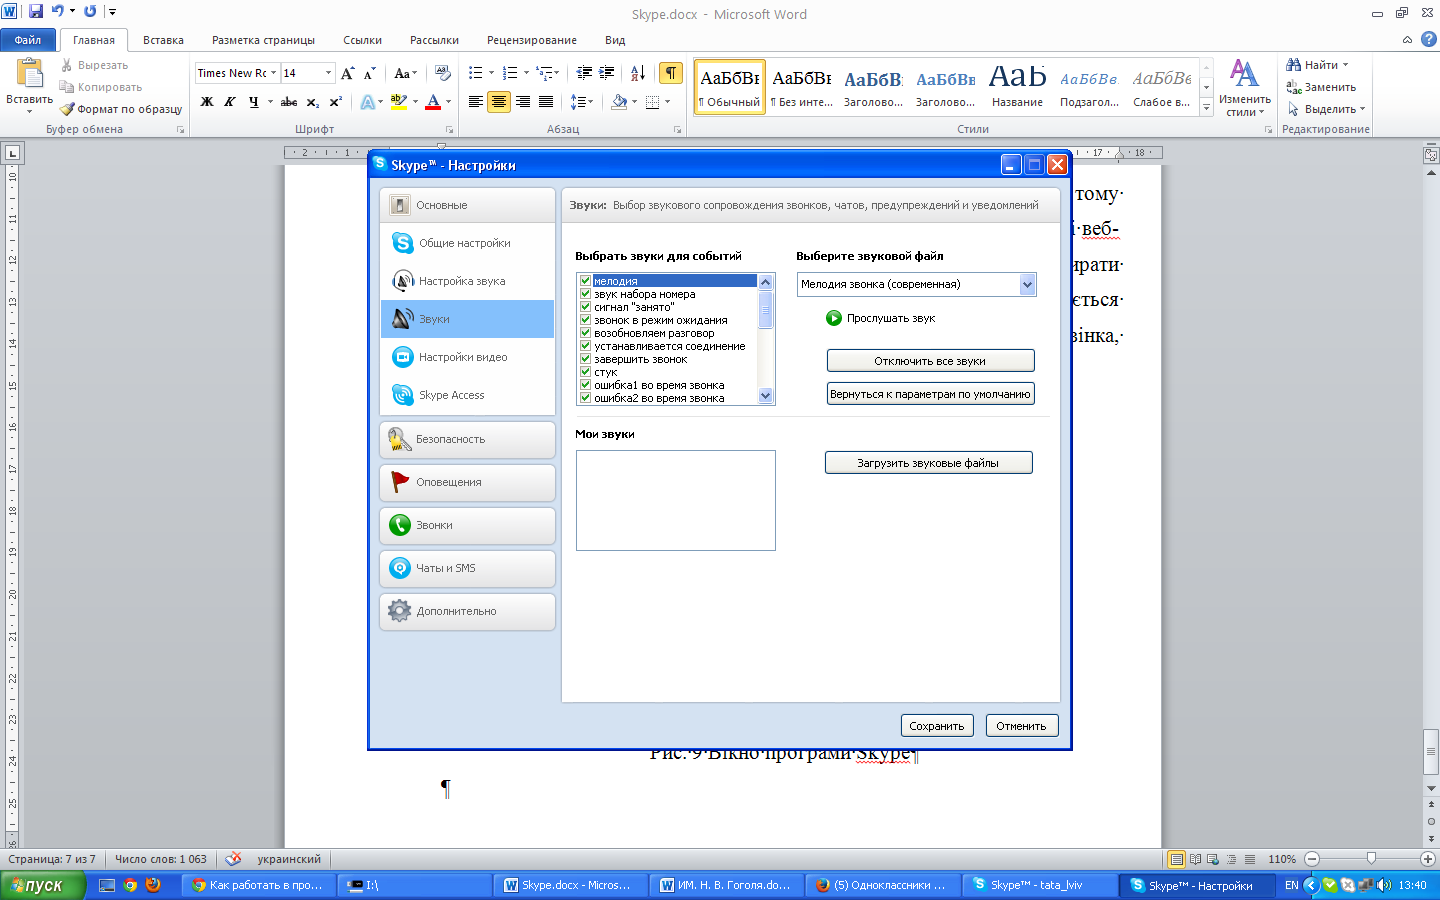The width and height of the screenshot is (1440, 900).
Task: Center text in Word ribbon
Action: [x=499, y=102]
